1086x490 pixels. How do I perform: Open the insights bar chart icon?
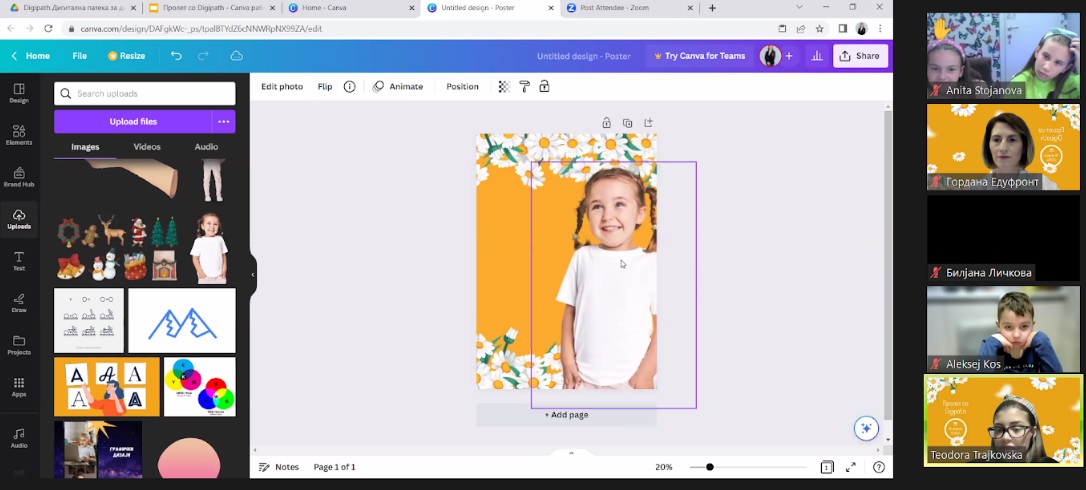(817, 56)
